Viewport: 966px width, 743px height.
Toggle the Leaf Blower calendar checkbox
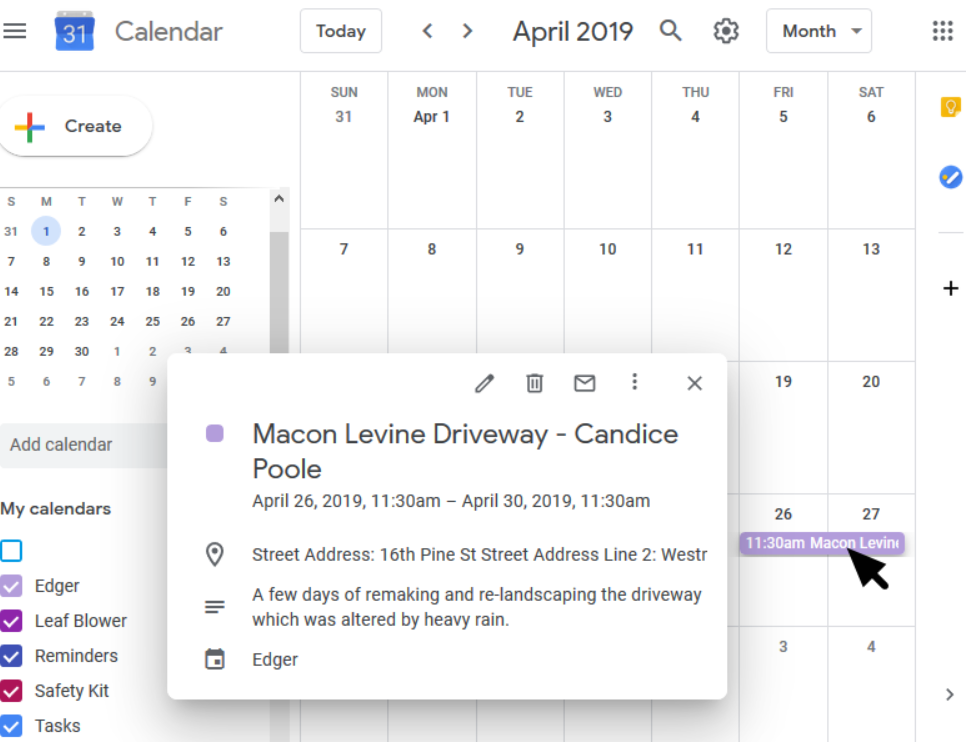(11, 621)
